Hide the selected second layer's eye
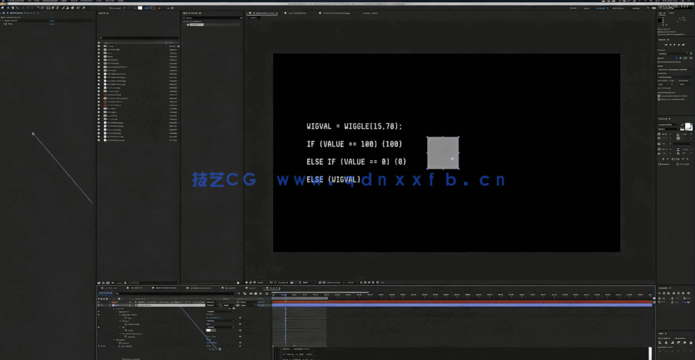This screenshot has width=695, height=360. click(99, 305)
